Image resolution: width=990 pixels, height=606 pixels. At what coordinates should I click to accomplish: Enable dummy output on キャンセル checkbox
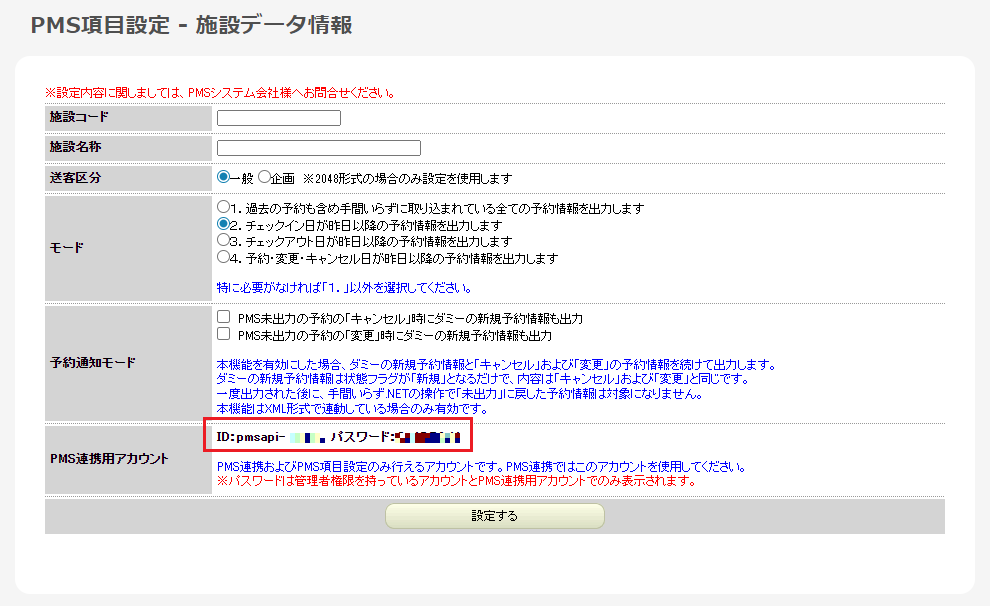tap(224, 317)
